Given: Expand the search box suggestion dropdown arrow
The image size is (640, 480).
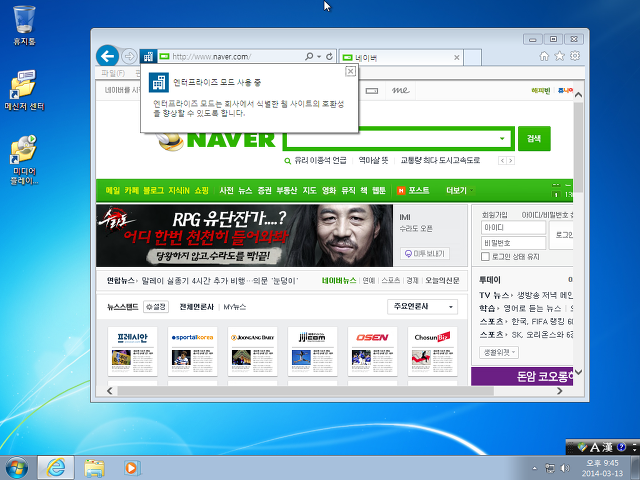Looking at the screenshot, I should (x=502, y=138).
